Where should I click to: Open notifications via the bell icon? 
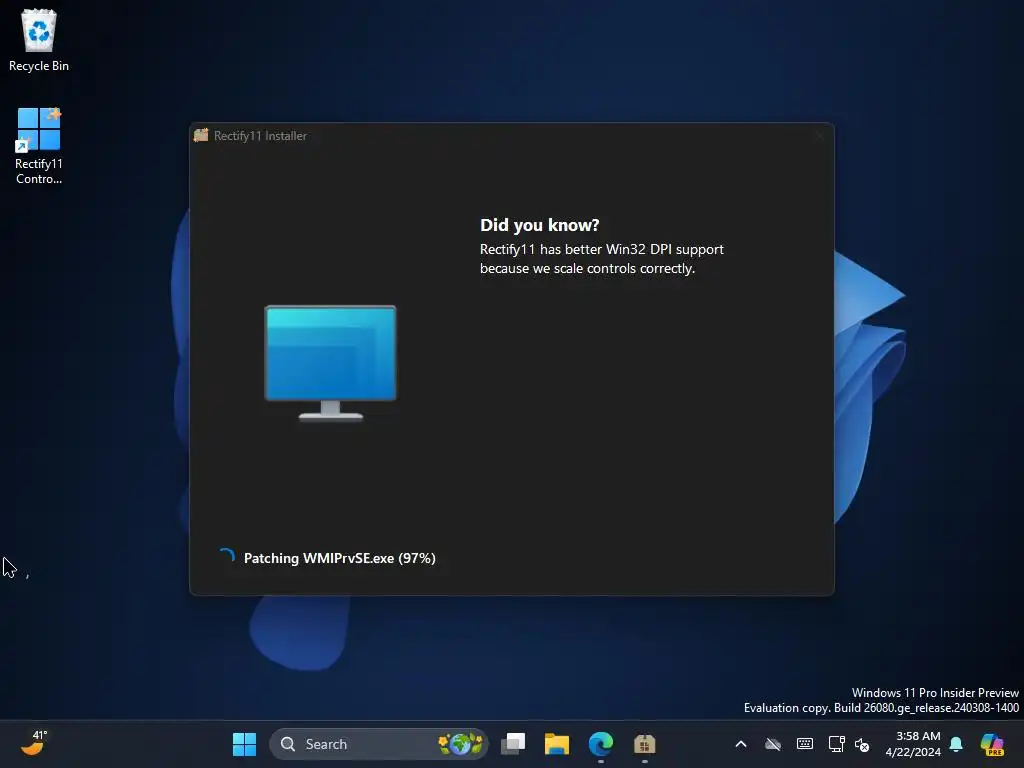tap(956, 744)
